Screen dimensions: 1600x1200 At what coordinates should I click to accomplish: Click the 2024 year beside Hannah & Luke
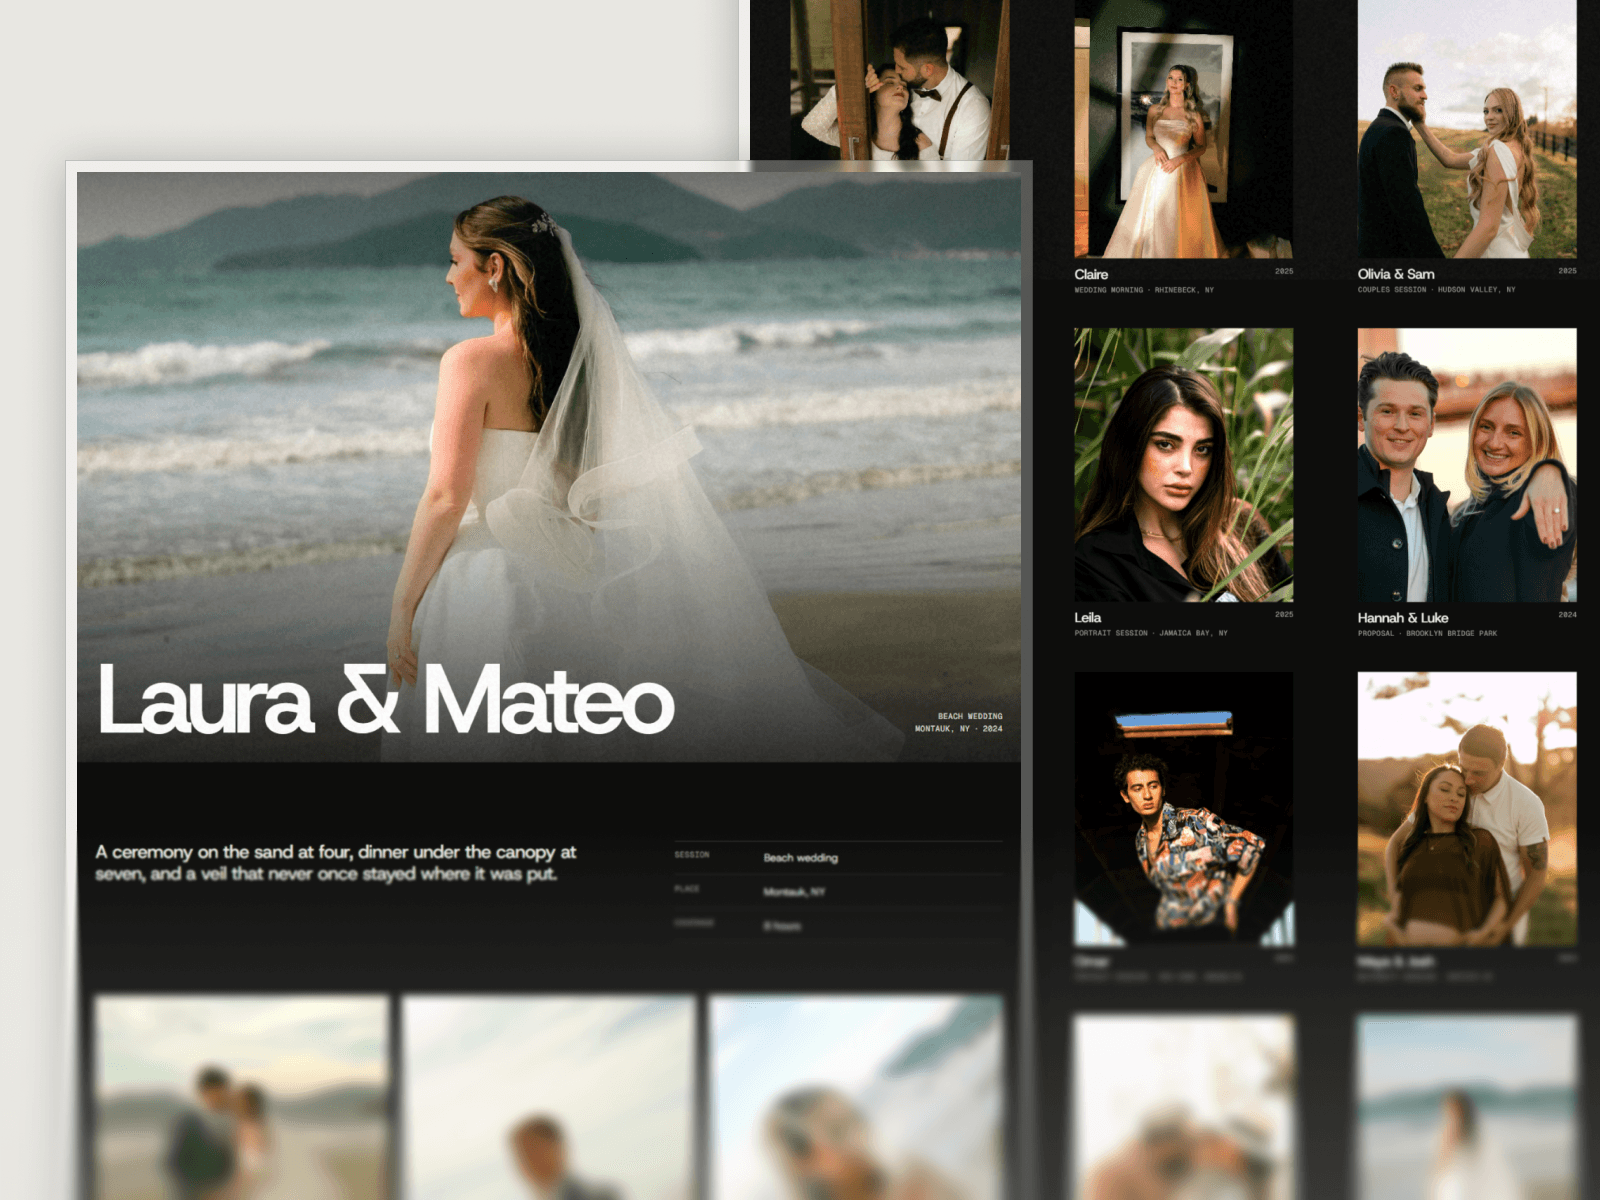pyautogui.click(x=1567, y=615)
